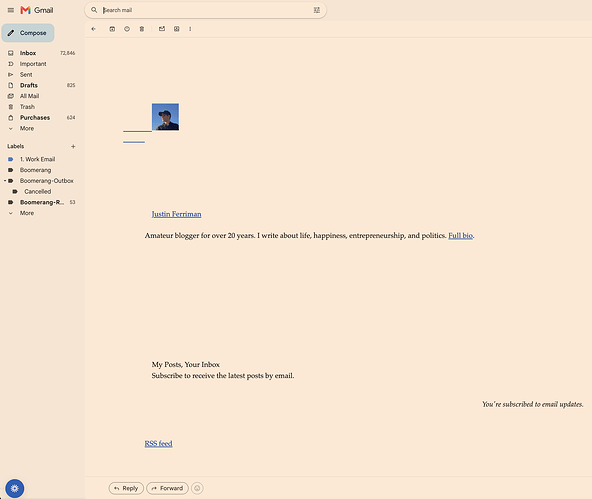Click the Purchases bag icon
The image size is (592, 499).
[11, 117]
